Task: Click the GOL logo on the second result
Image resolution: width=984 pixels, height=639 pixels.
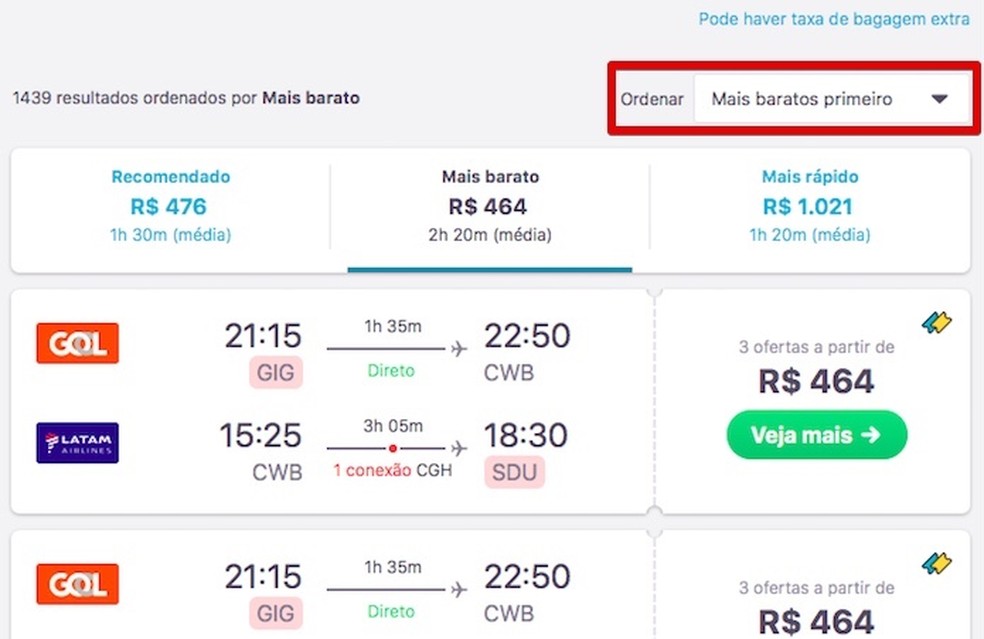Action: pyautogui.click(x=77, y=584)
